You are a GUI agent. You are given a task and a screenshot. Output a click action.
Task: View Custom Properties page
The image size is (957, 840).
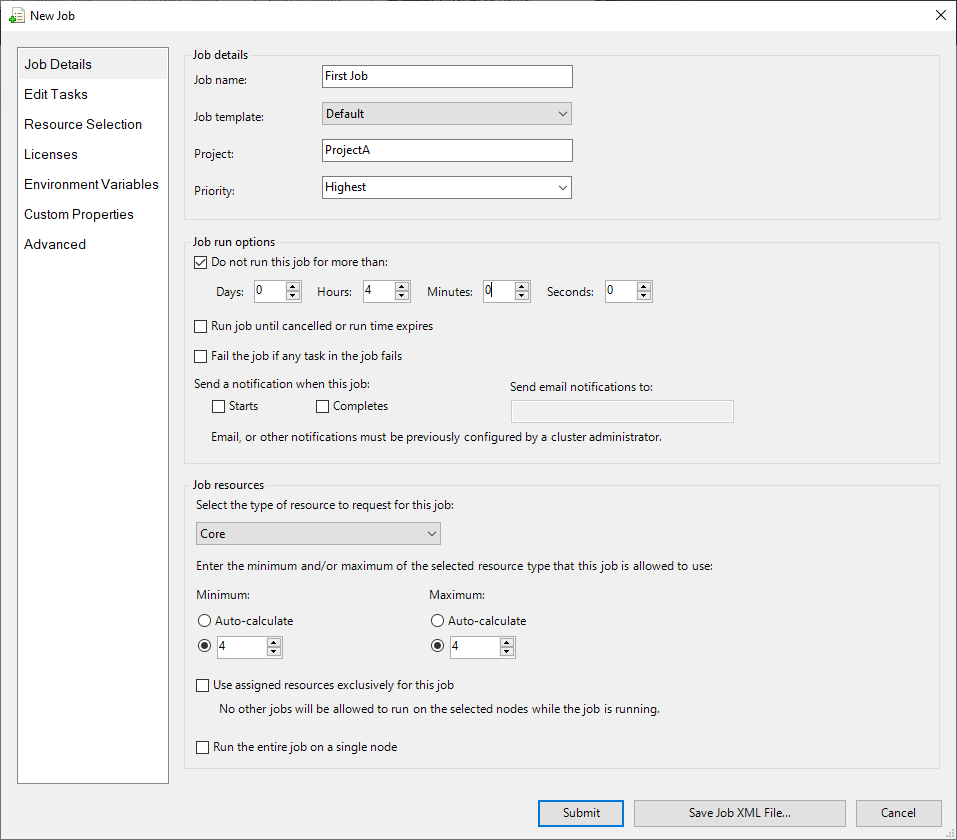click(x=79, y=214)
